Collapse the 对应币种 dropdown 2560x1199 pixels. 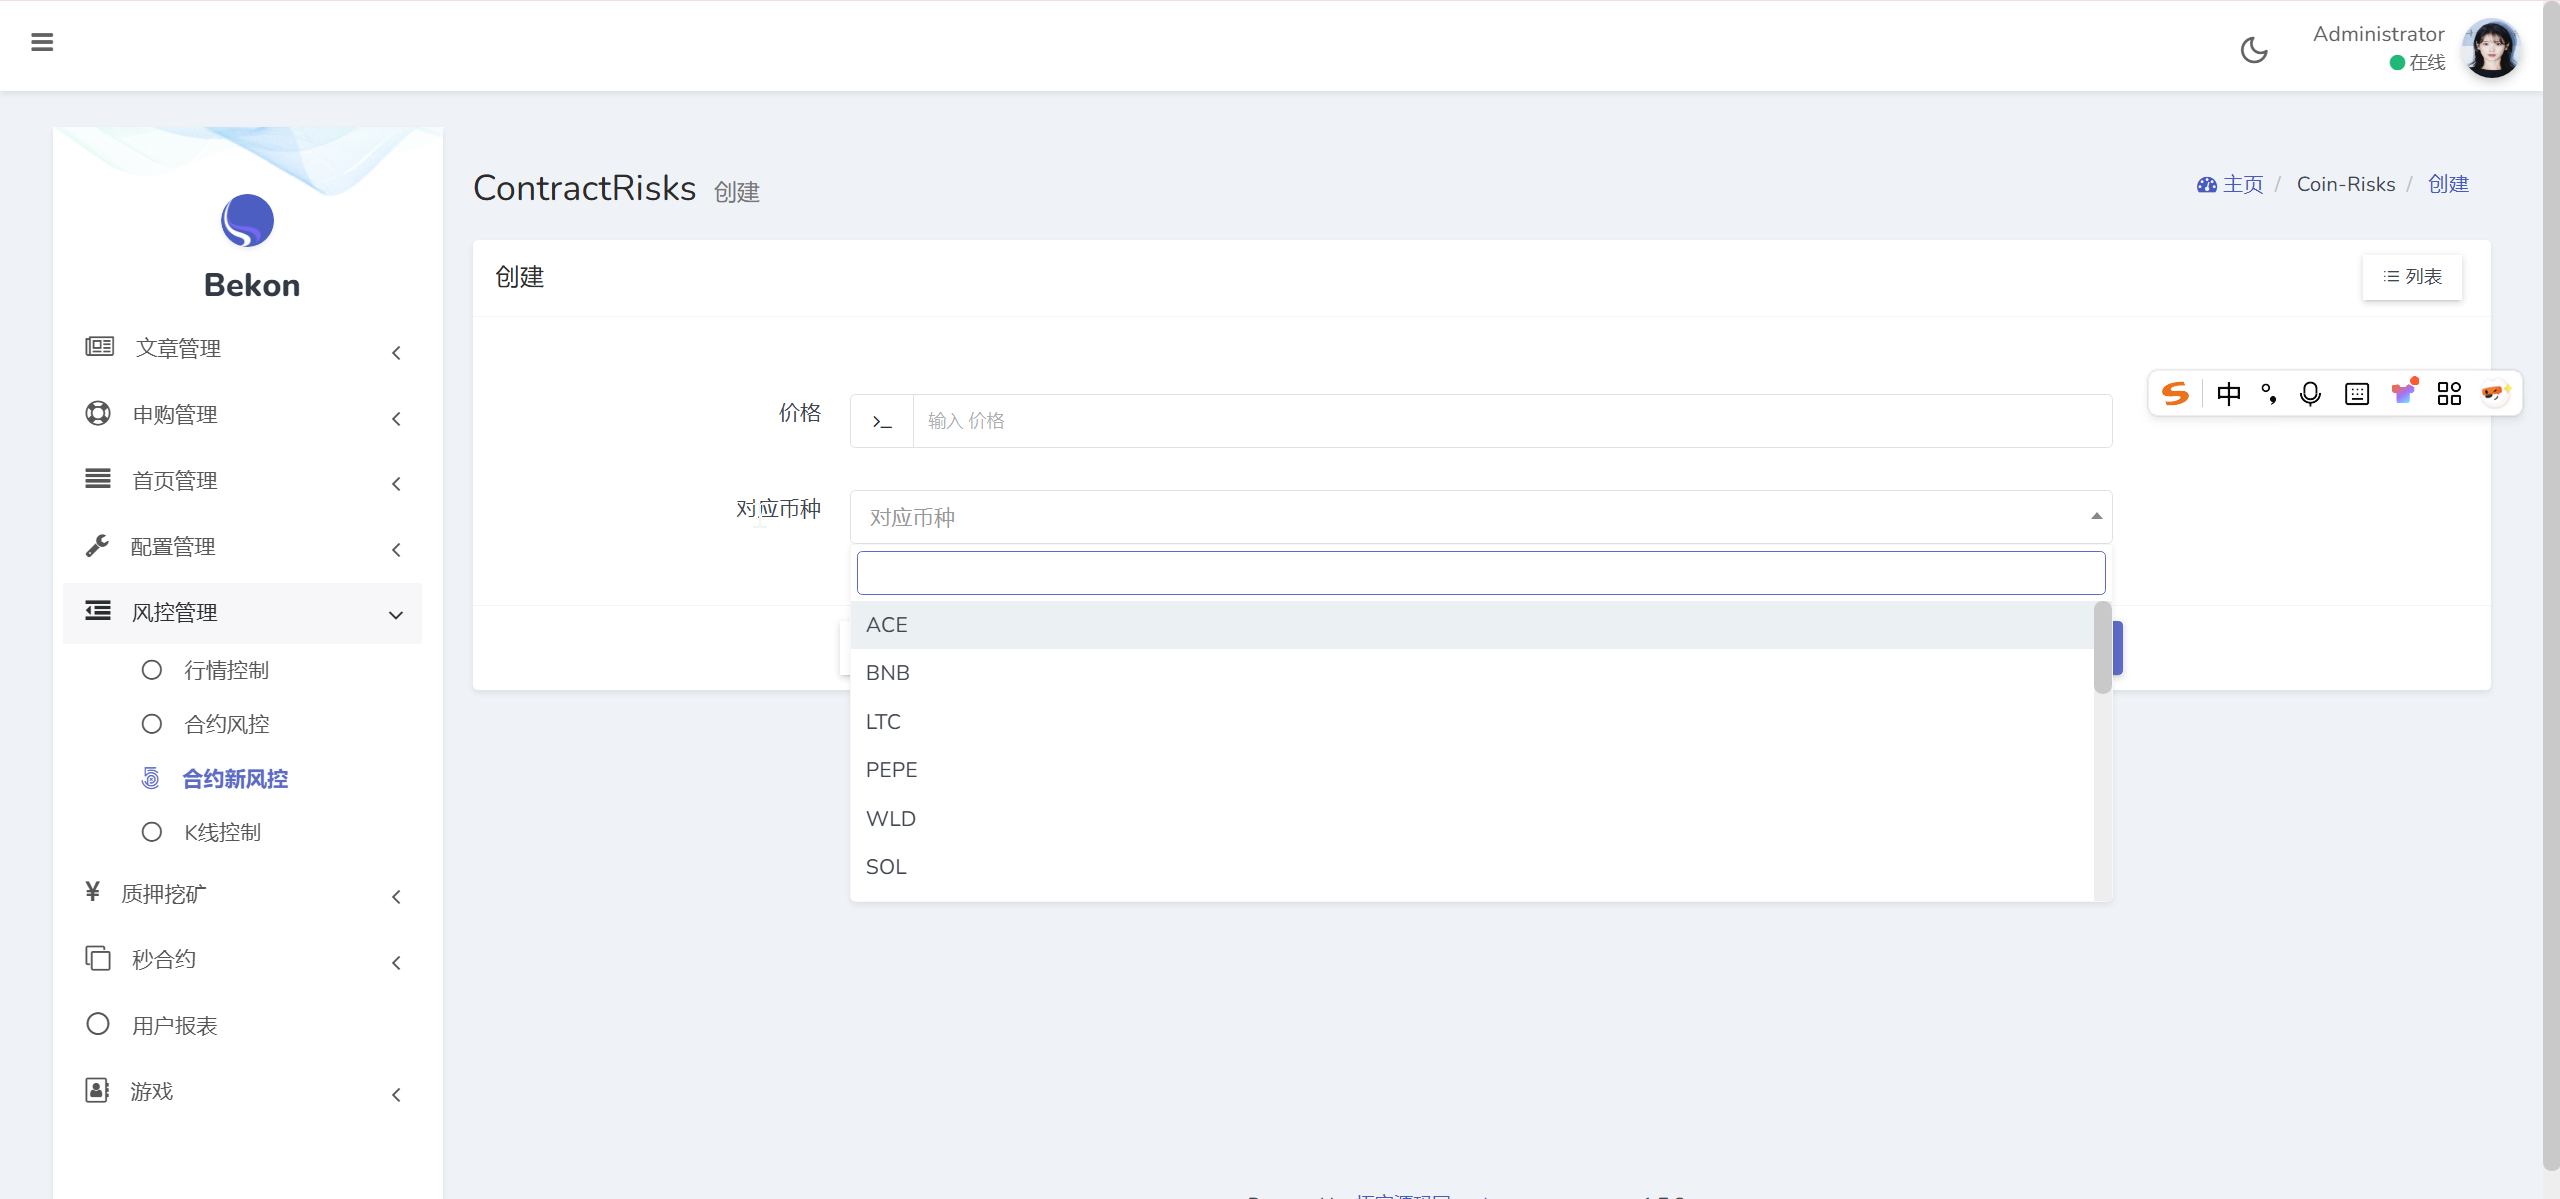pyautogui.click(x=2094, y=516)
